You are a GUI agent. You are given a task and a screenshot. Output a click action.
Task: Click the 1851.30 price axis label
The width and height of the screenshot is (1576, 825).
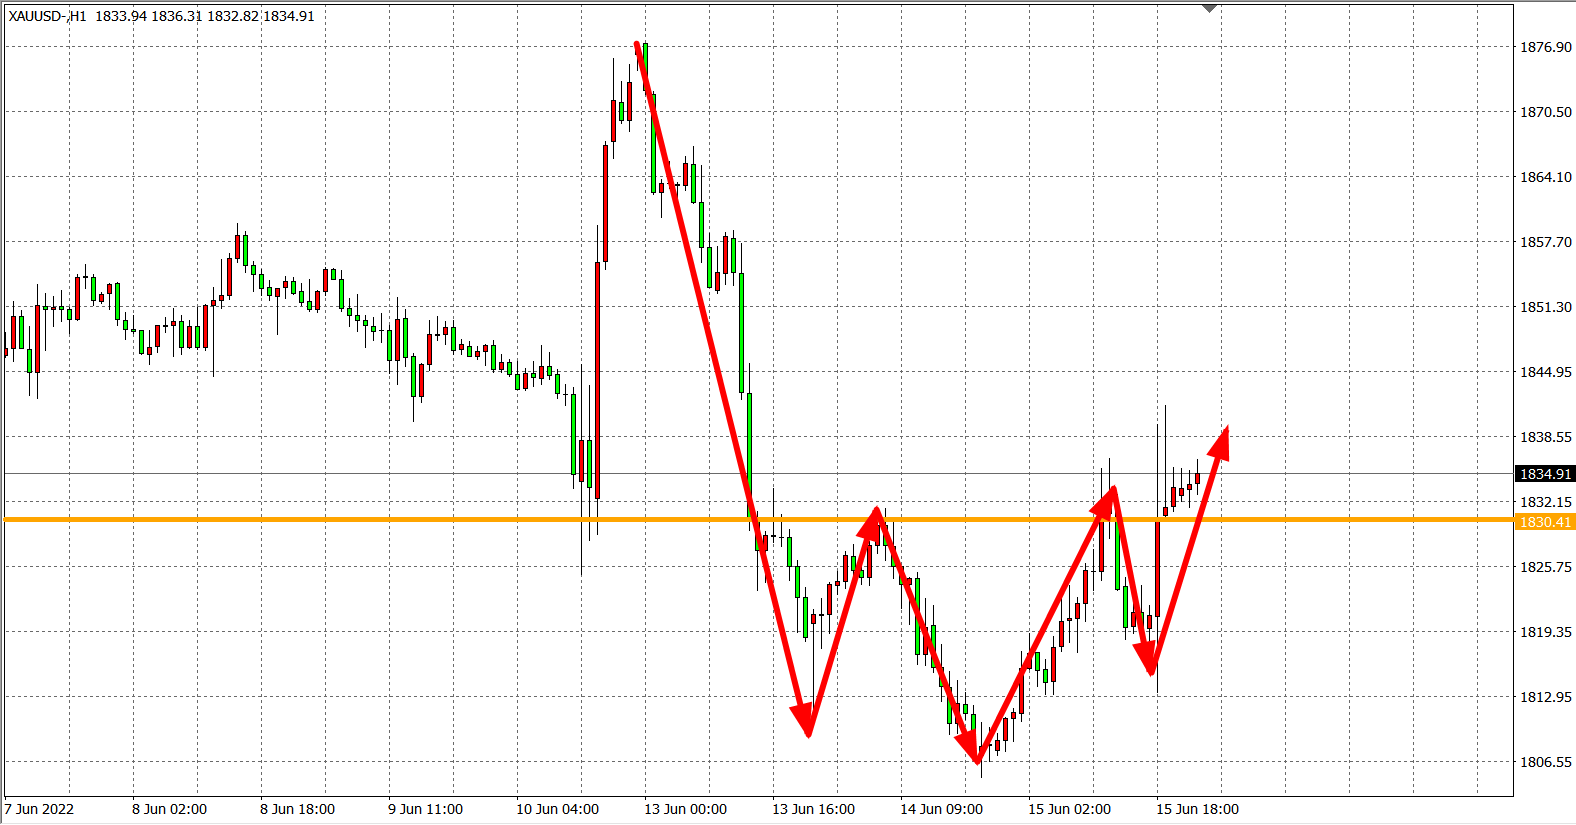1545,307
